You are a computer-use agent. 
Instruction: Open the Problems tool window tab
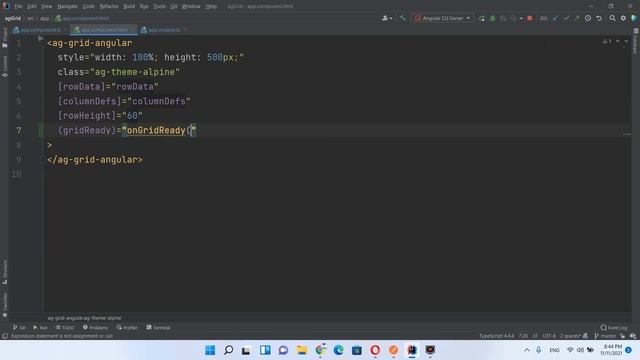click(95, 327)
